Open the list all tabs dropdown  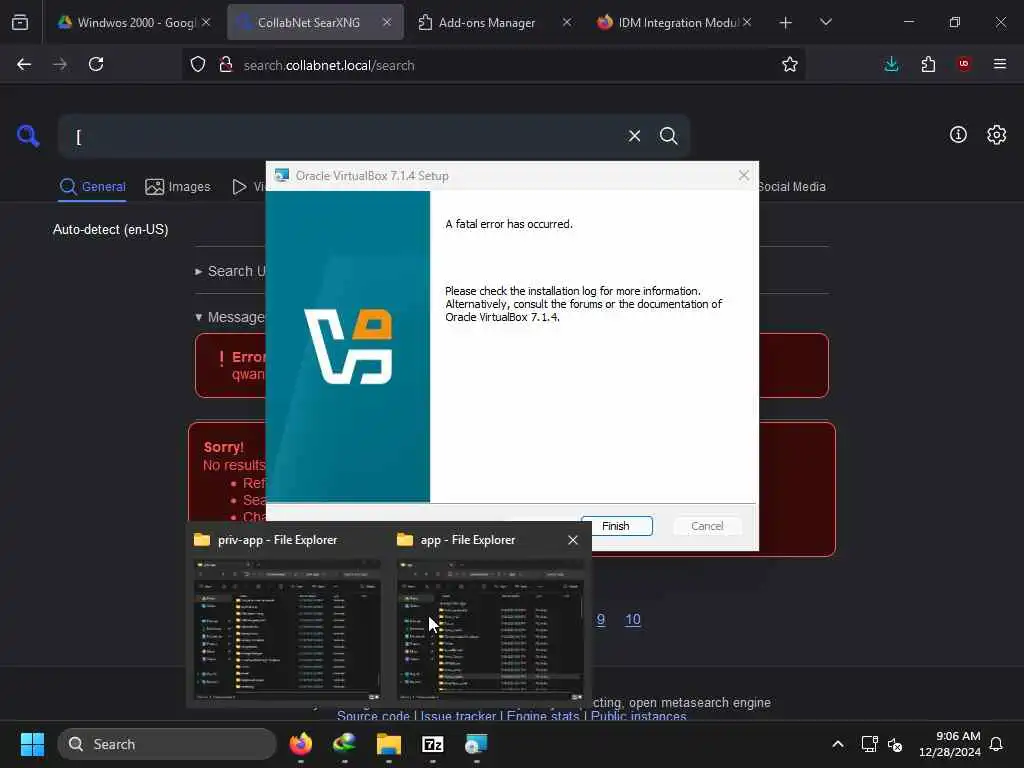point(825,22)
